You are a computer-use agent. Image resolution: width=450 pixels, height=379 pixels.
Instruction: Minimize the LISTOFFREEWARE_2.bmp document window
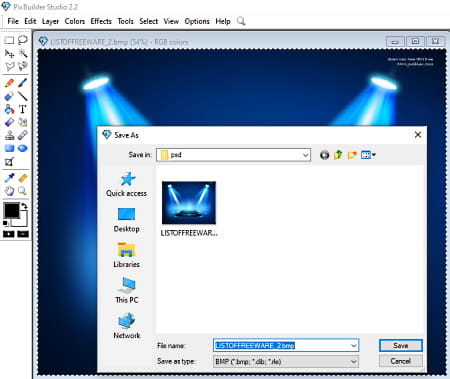click(396, 41)
